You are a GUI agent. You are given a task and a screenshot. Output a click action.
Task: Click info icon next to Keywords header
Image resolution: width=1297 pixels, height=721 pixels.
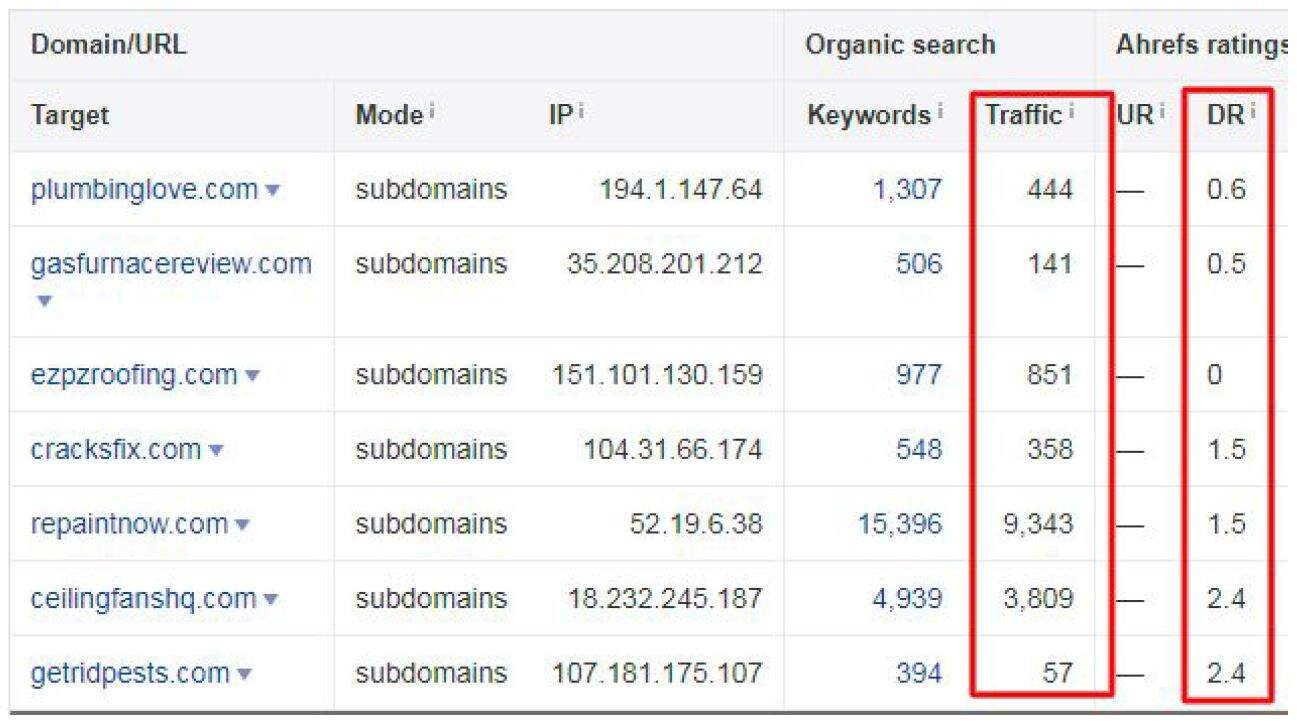(x=940, y=109)
